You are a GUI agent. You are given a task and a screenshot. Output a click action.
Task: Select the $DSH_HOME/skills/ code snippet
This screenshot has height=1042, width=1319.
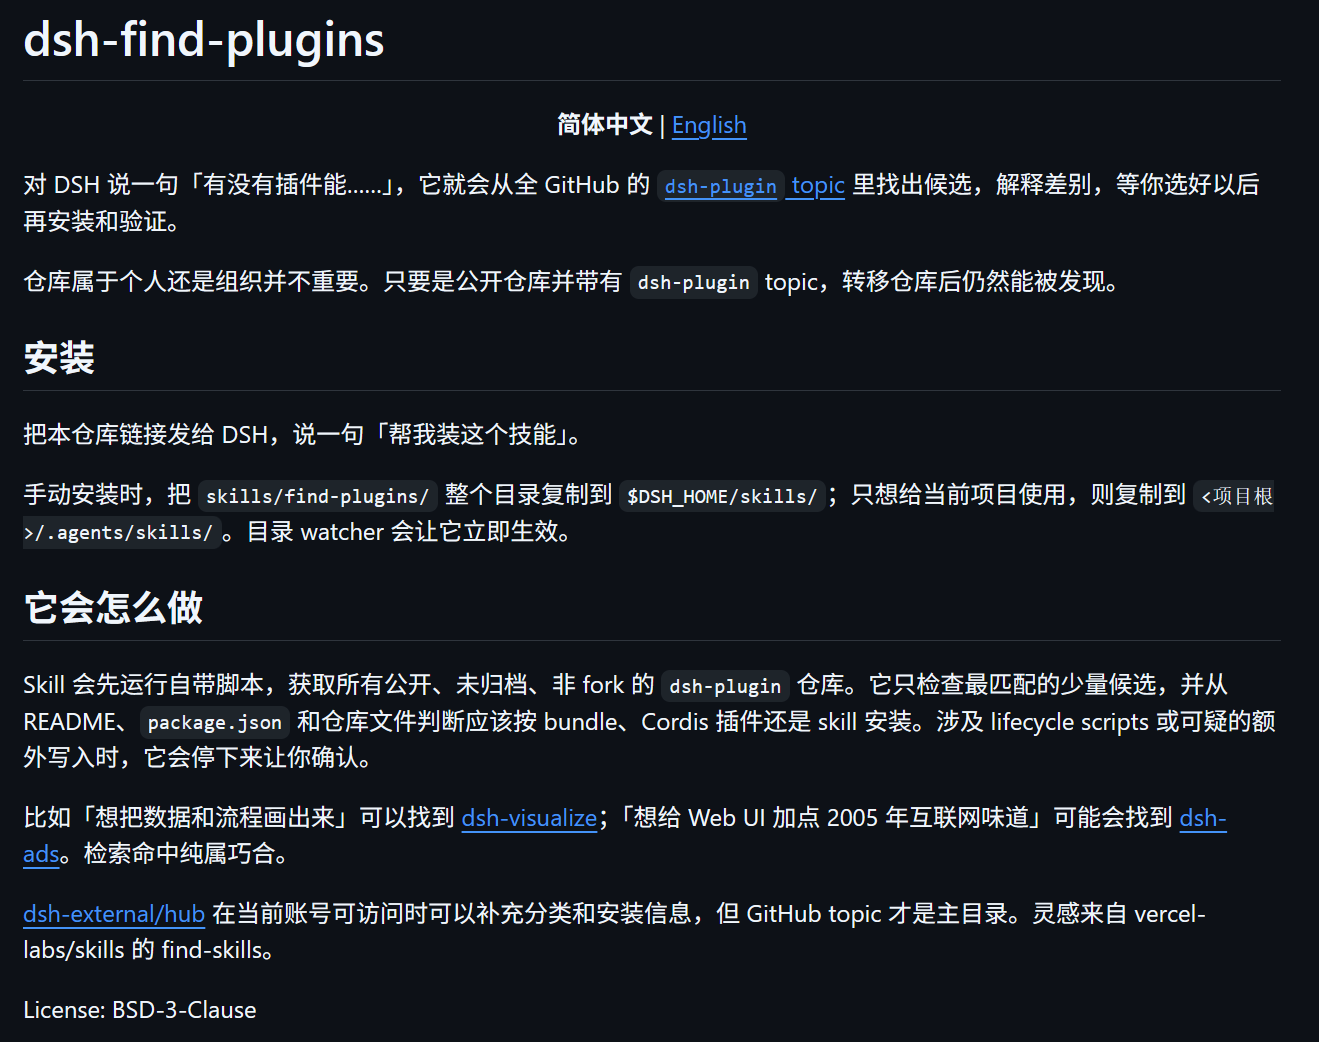pos(722,496)
